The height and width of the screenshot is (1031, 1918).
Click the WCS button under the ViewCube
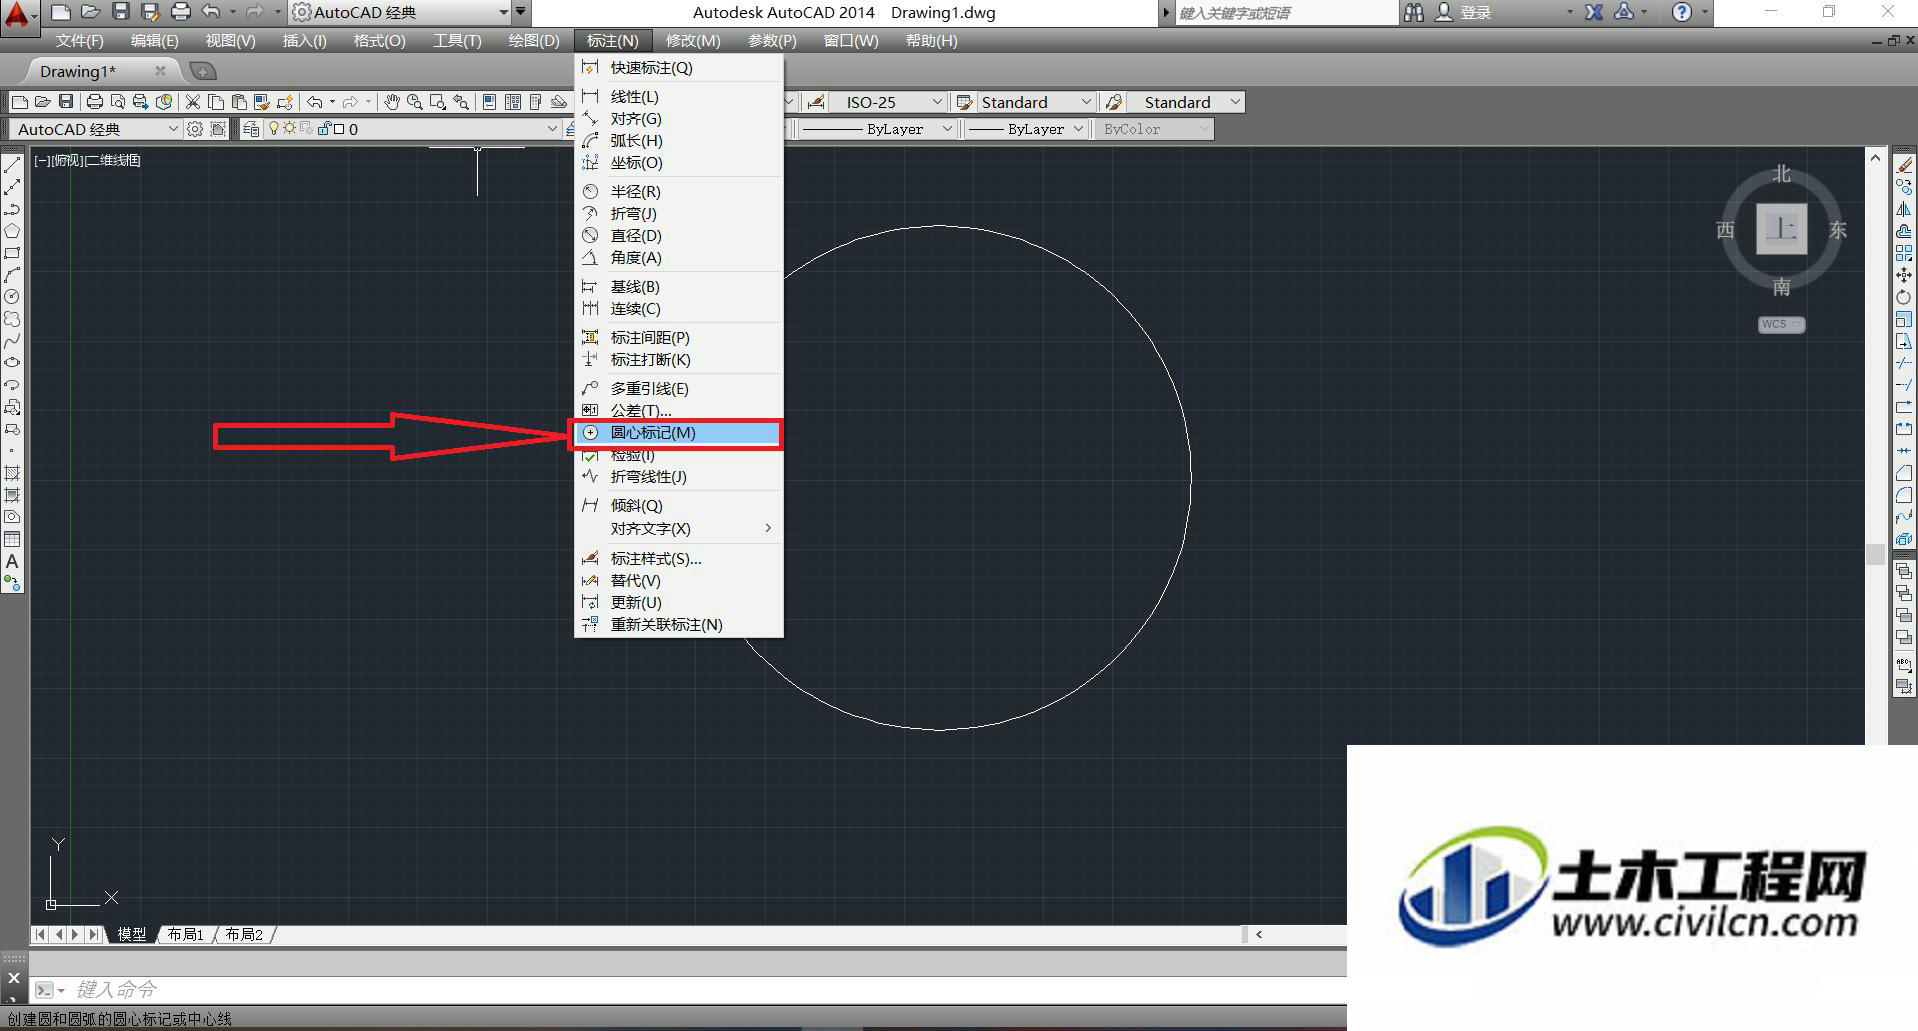[1781, 324]
